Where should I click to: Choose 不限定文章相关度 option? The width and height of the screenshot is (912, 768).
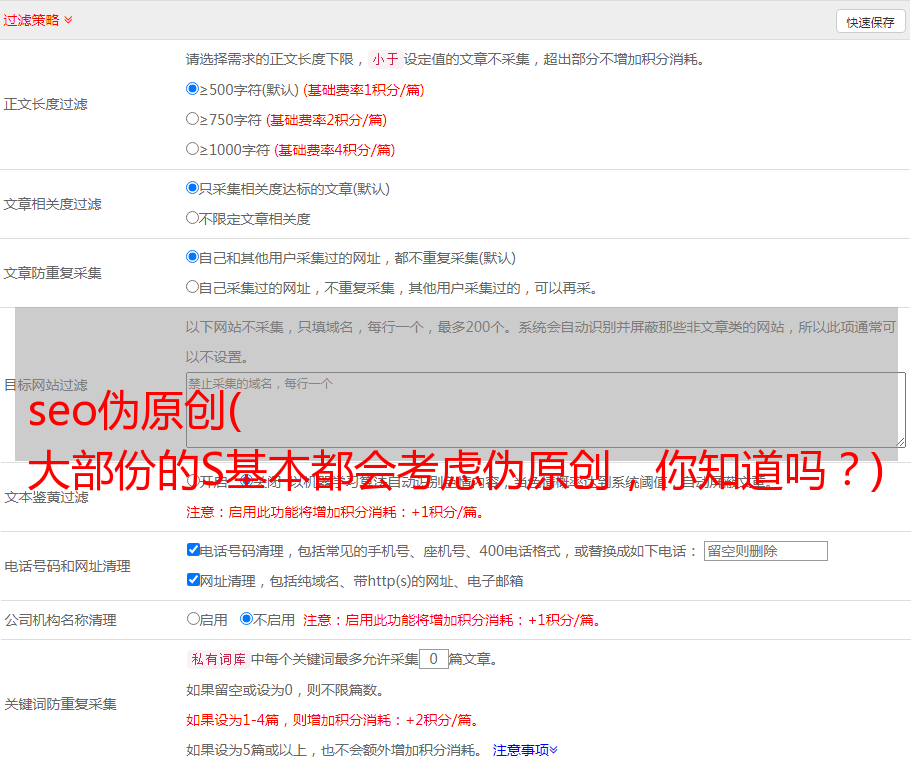coord(193,218)
